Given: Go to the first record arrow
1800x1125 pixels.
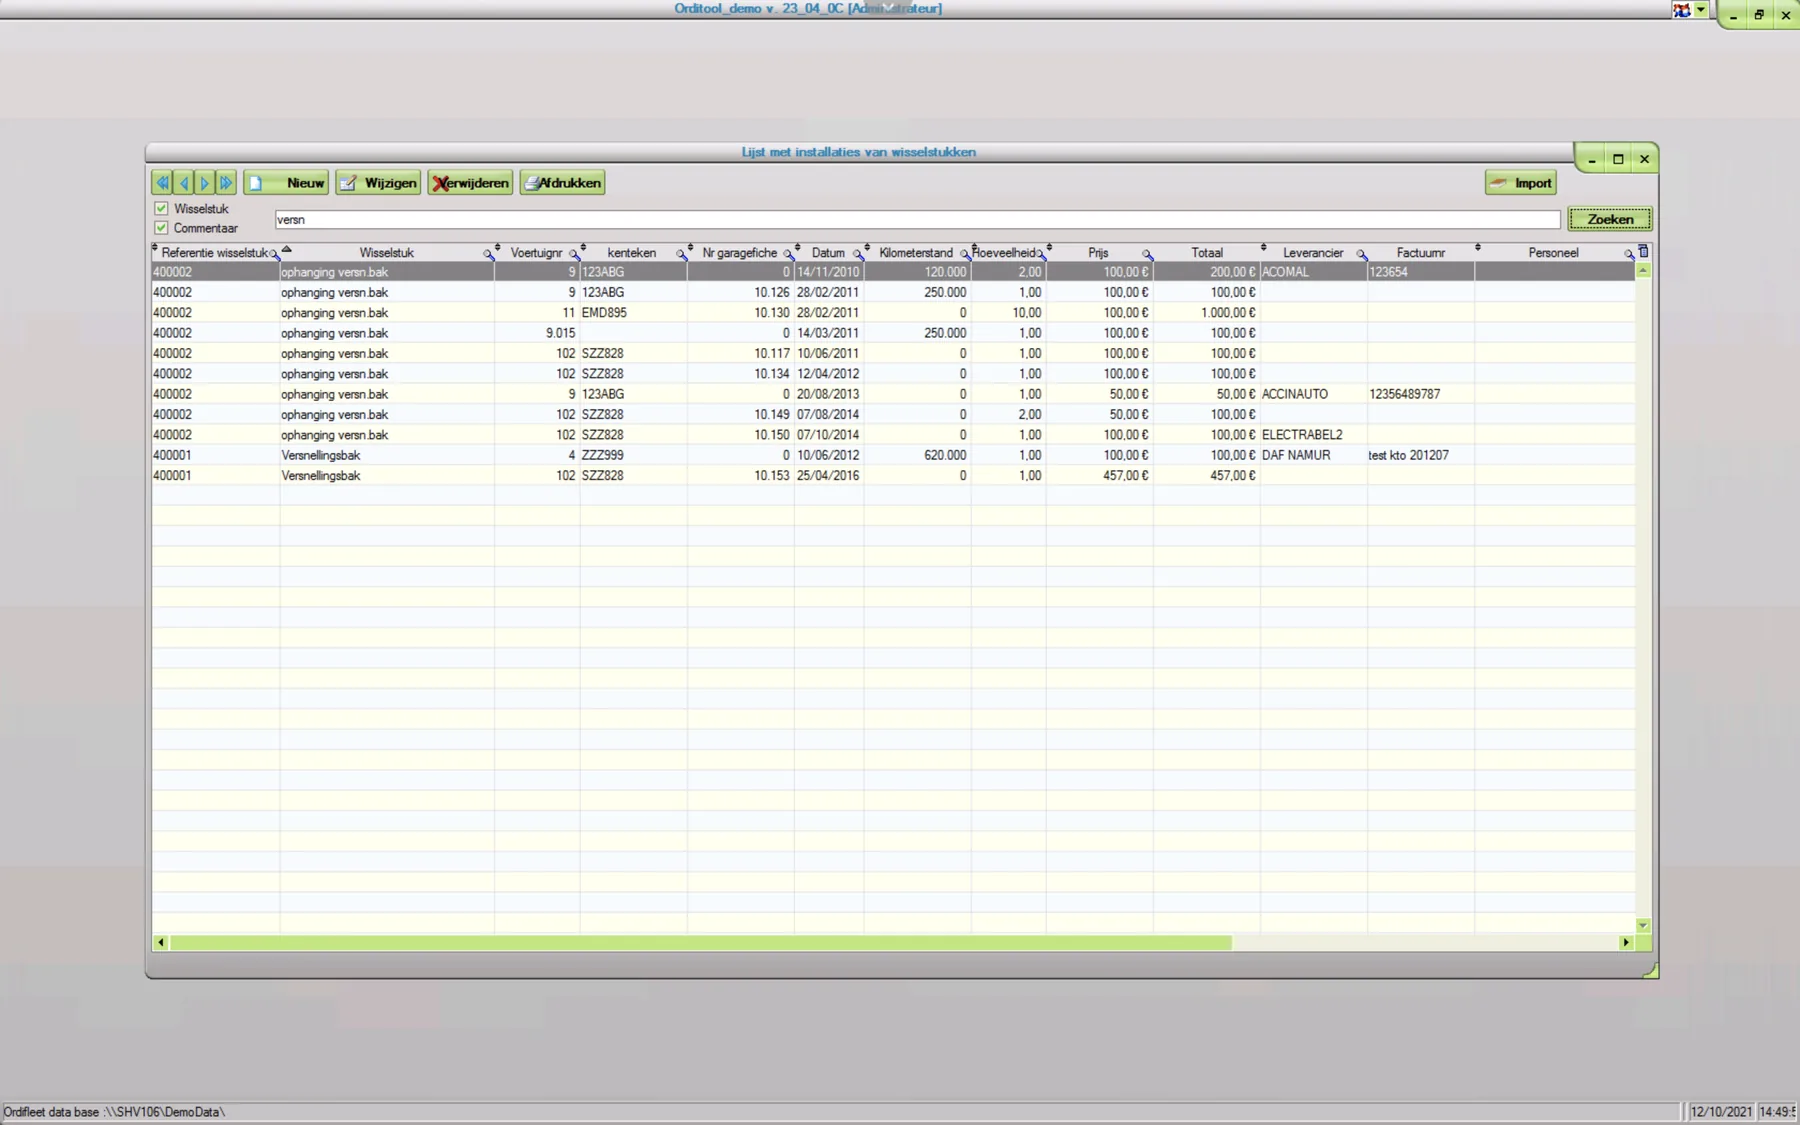Looking at the screenshot, I should click(x=162, y=183).
